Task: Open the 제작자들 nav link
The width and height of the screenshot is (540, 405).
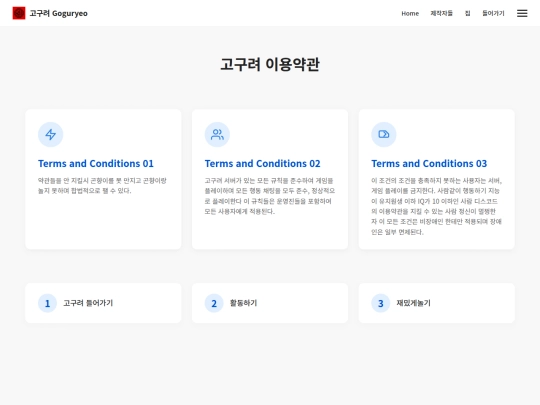Action: 442,13
